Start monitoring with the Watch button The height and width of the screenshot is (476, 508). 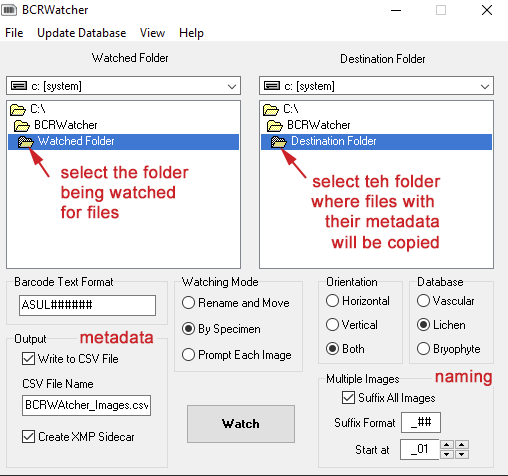241,424
